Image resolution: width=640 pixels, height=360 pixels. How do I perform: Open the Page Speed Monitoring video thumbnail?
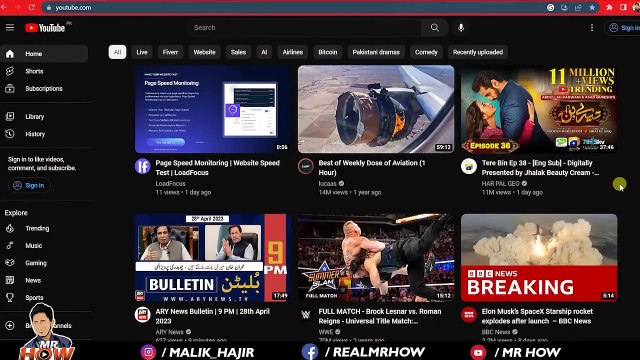(x=213, y=109)
